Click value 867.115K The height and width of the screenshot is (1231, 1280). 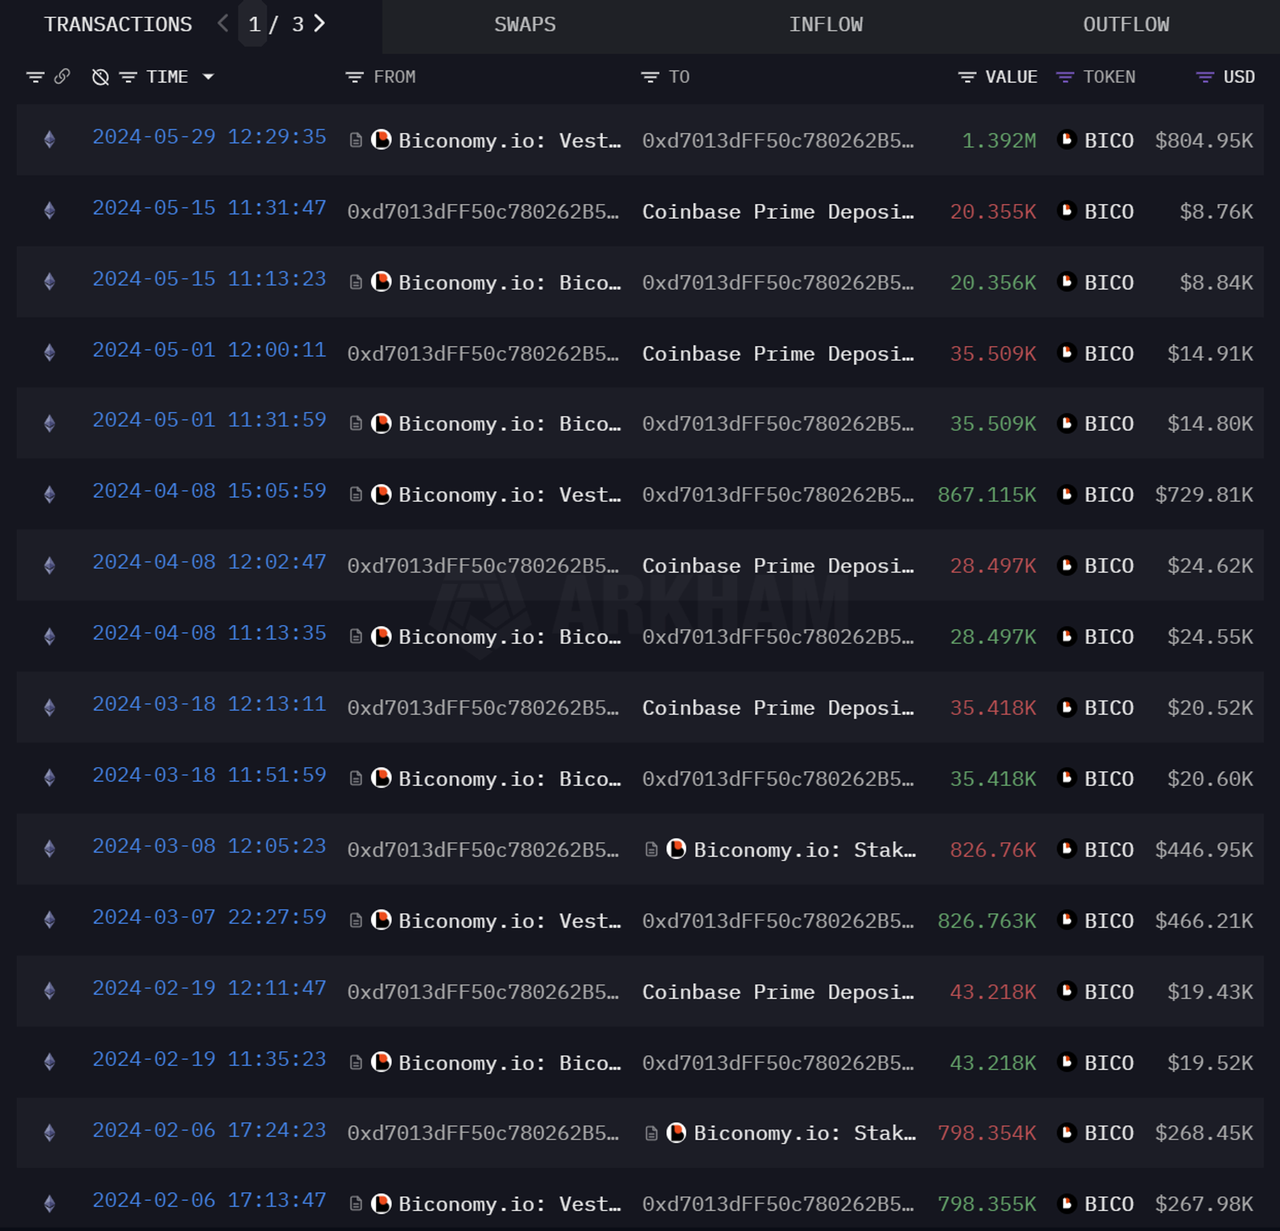987,495
